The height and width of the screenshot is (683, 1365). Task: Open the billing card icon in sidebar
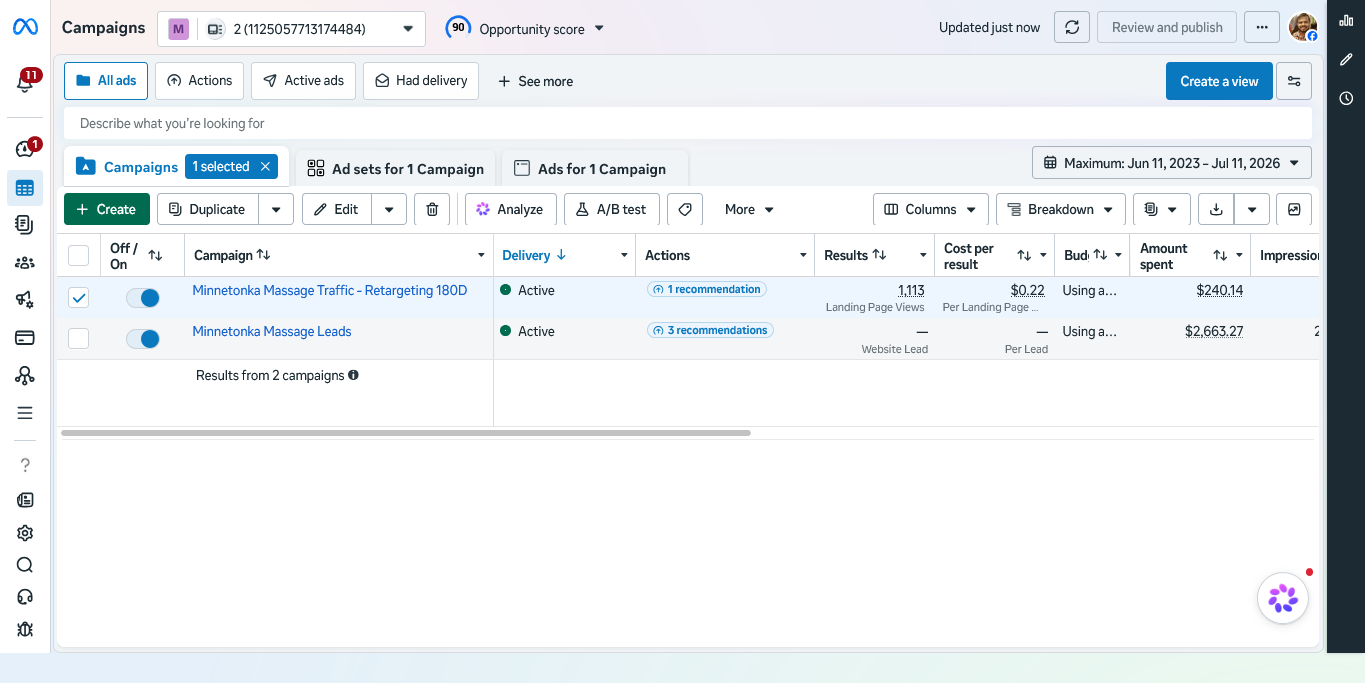pyautogui.click(x=25, y=338)
